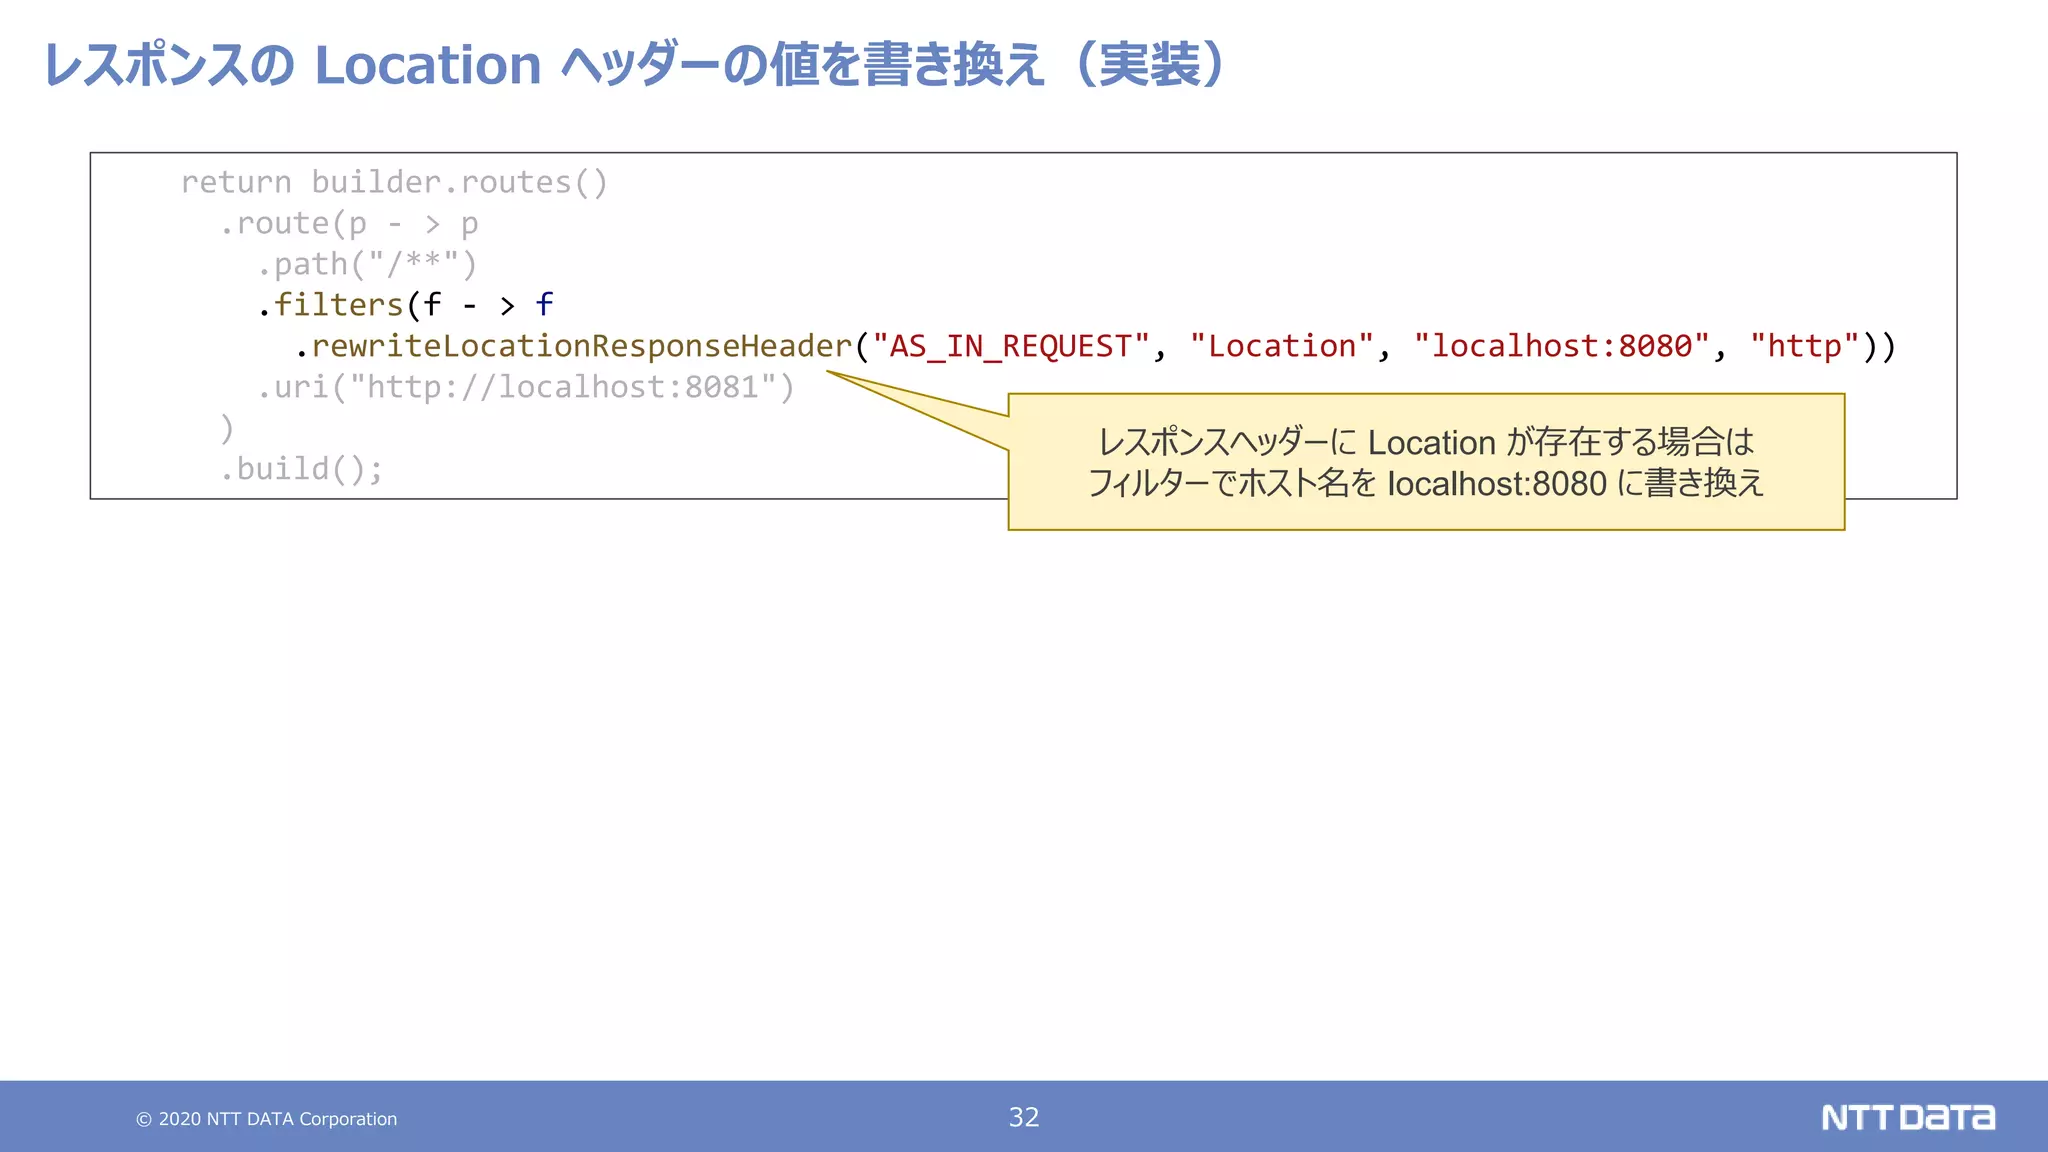Click the slide title heading text

[634, 65]
